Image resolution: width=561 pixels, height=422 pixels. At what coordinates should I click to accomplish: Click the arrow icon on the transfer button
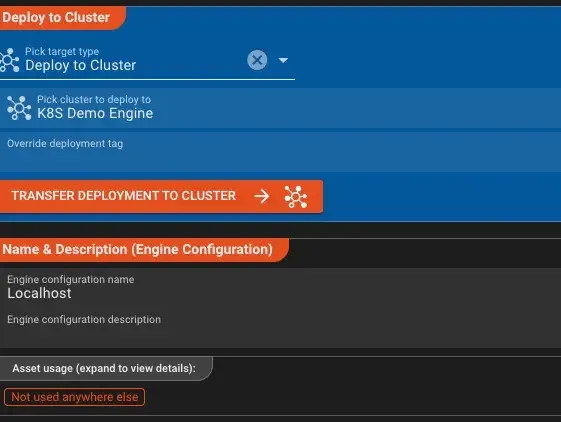(x=262, y=196)
